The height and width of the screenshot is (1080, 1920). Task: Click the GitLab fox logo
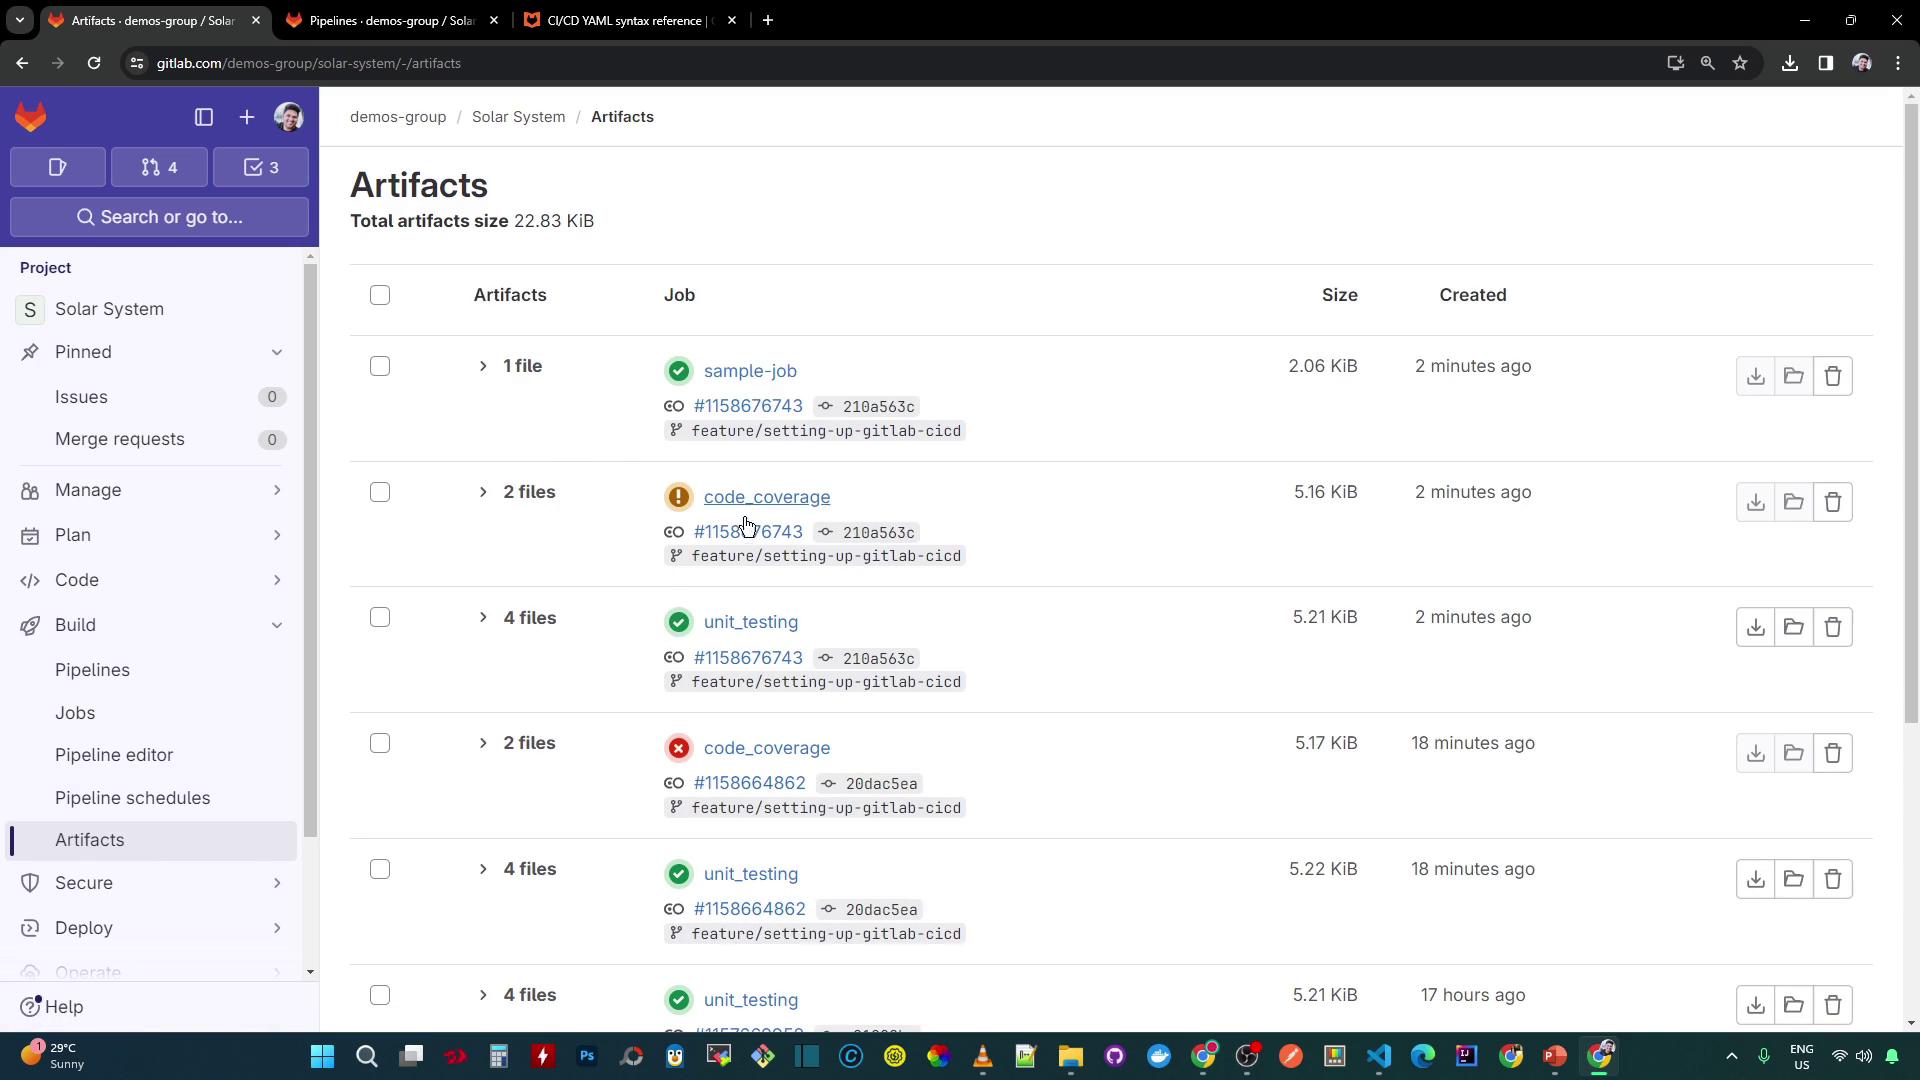(31, 117)
